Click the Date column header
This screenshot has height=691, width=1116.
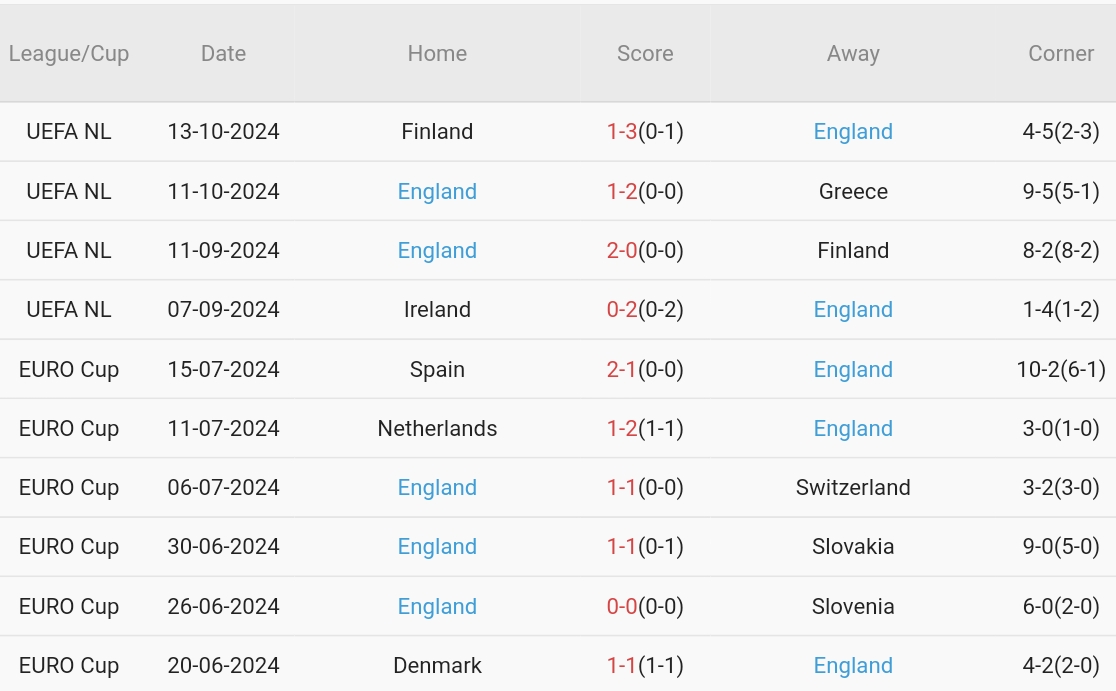tap(223, 54)
